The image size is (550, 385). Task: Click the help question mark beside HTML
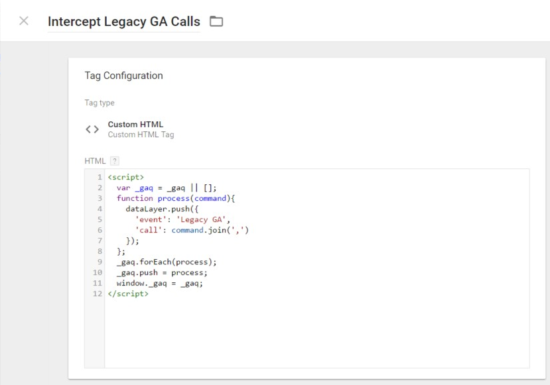[x=114, y=161]
